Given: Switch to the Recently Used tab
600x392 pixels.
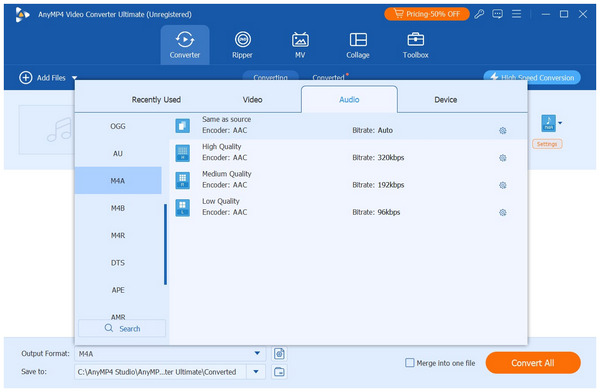Looking at the screenshot, I should pos(156,100).
